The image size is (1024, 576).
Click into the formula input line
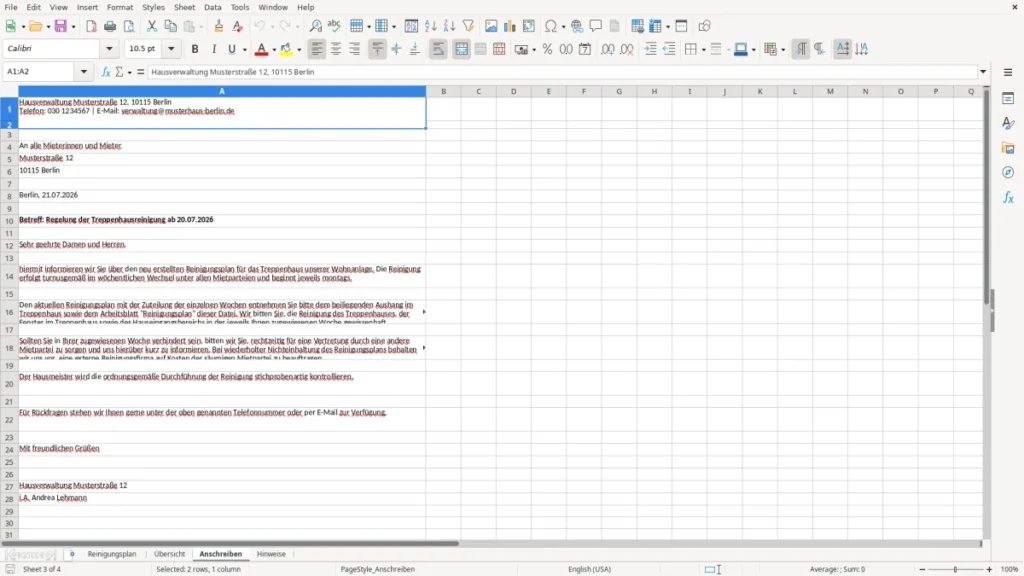(562, 72)
